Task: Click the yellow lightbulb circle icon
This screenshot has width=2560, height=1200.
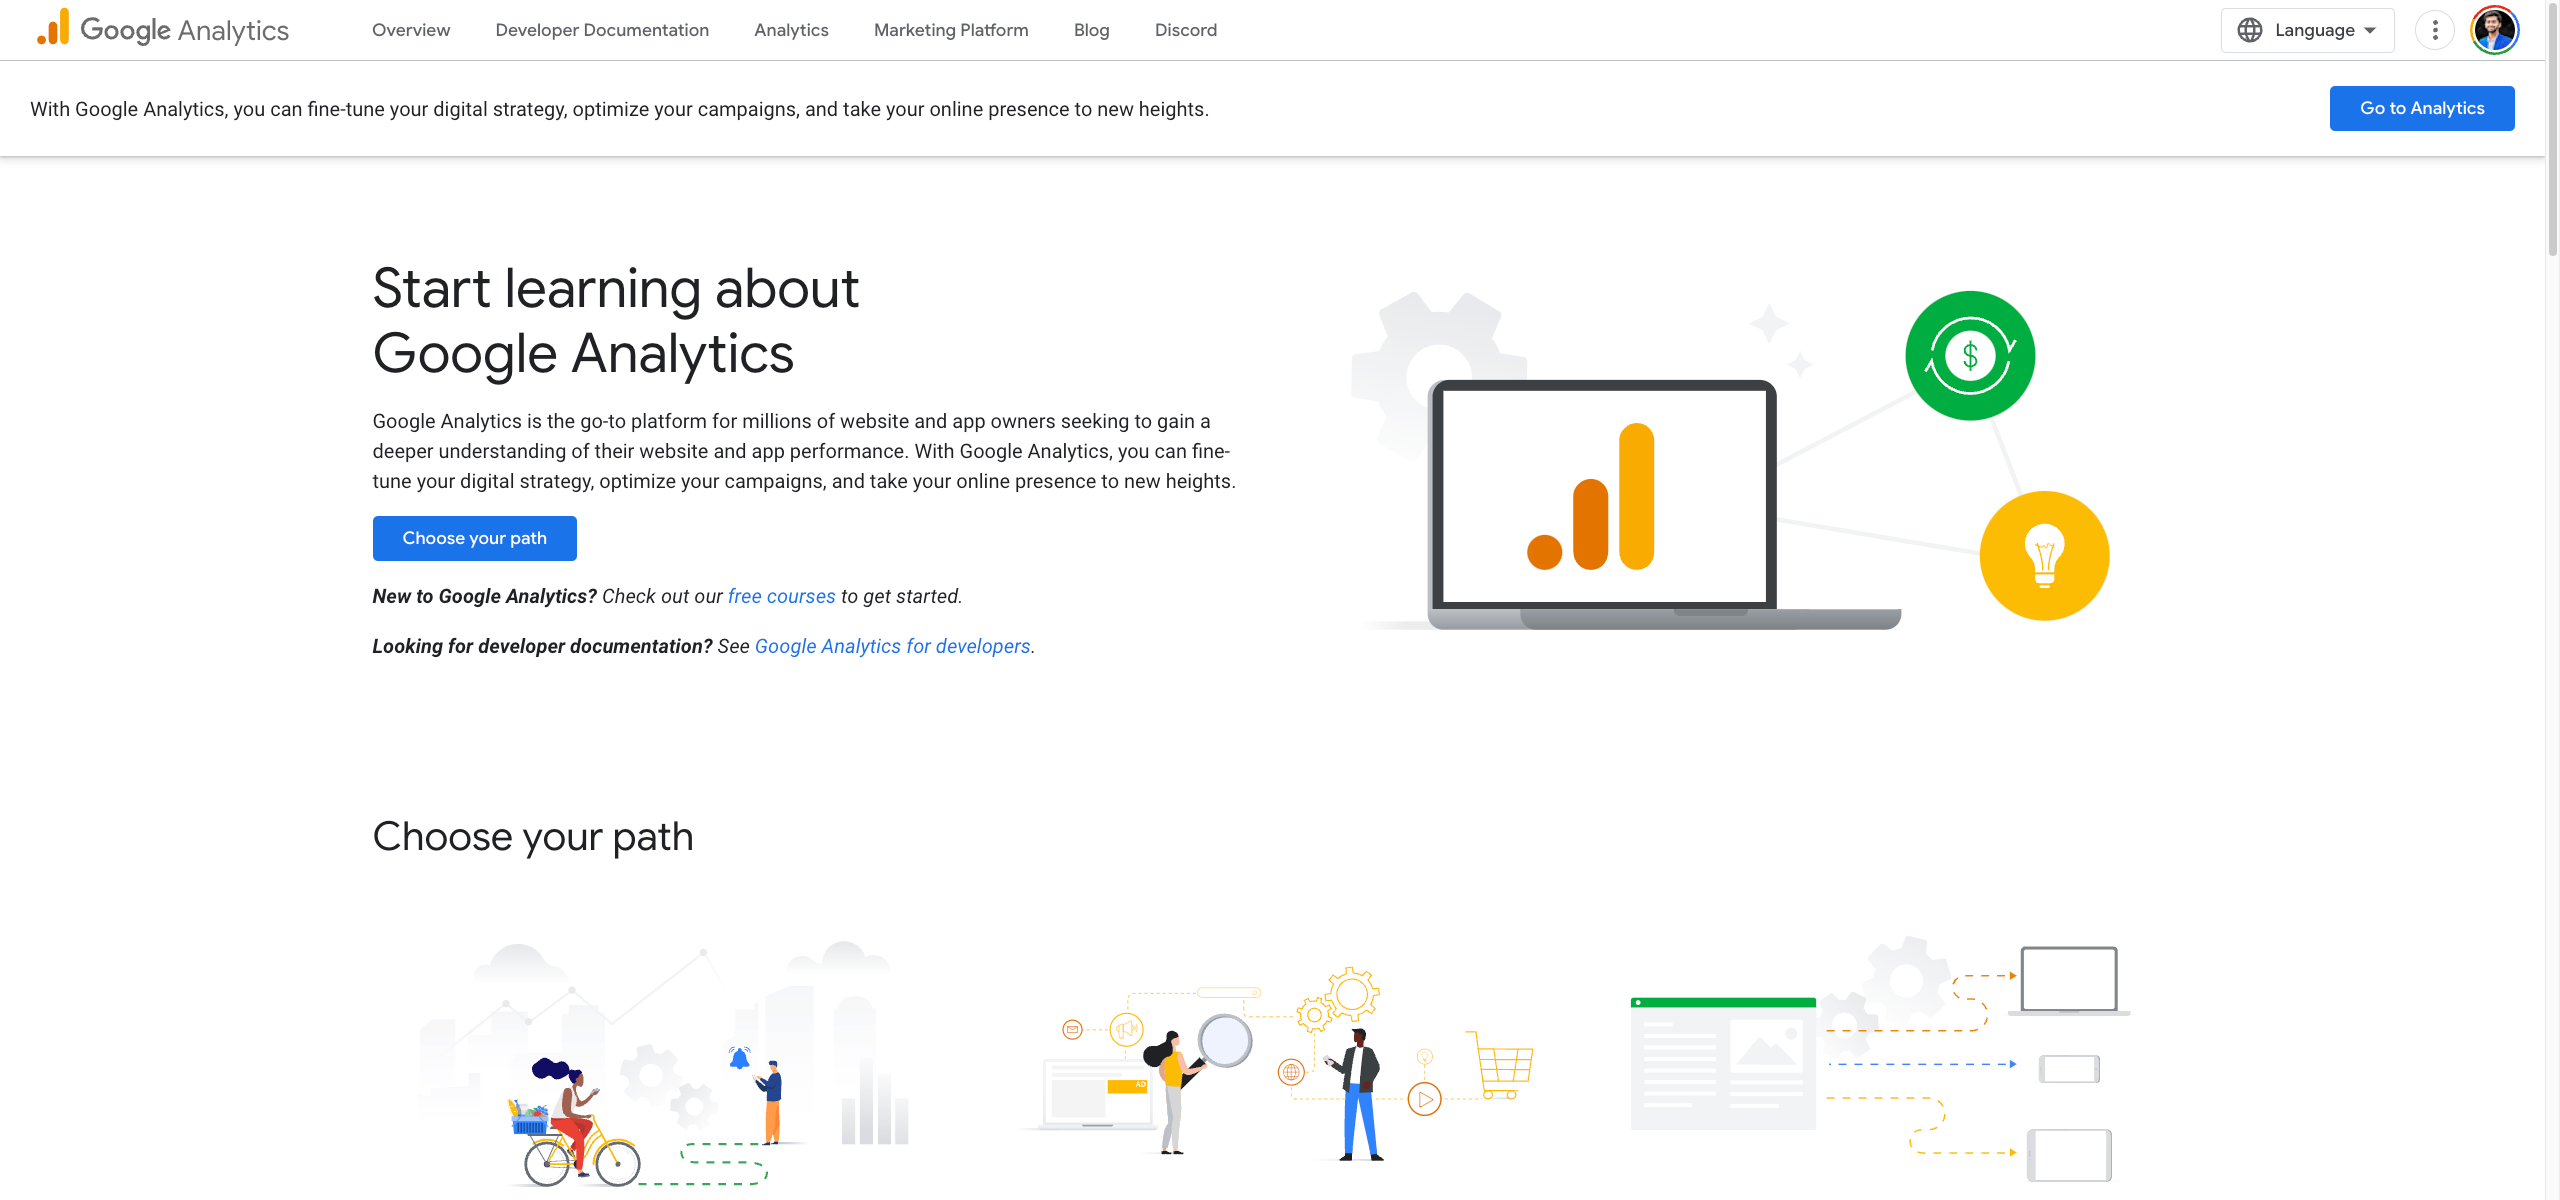Action: (2044, 555)
